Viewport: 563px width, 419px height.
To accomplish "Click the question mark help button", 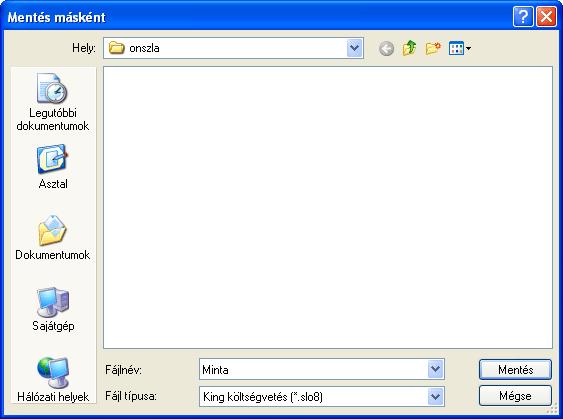I will [x=523, y=17].
